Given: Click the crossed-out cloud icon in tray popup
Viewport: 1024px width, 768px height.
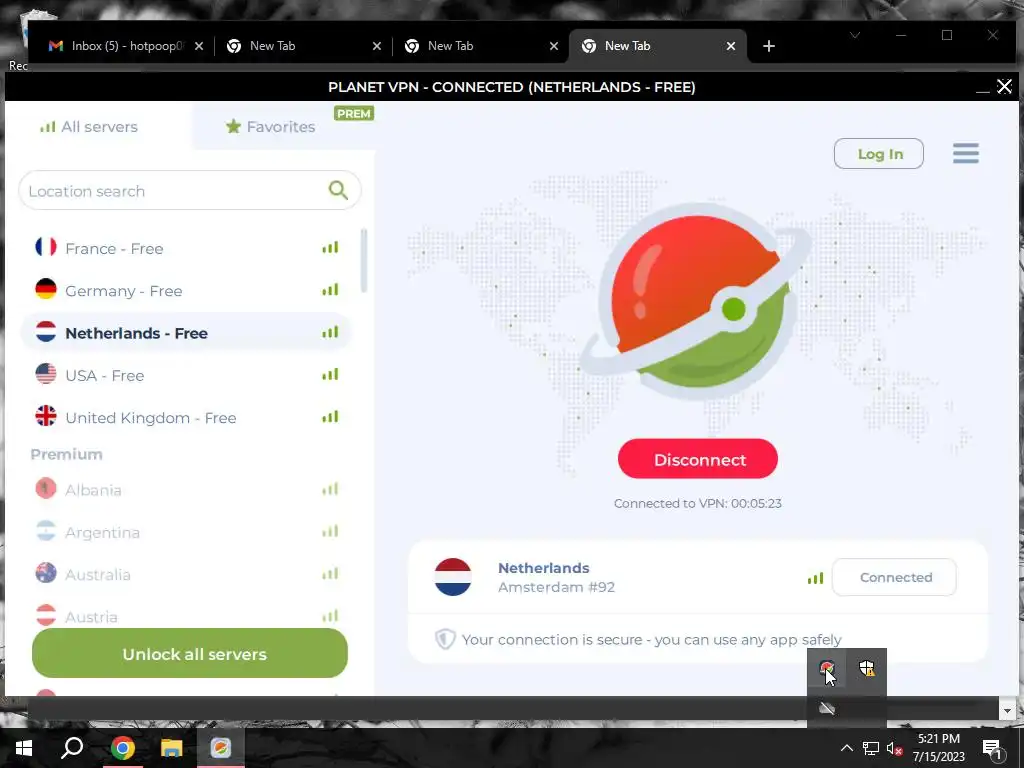Looking at the screenshot, I should pos(827,709).
